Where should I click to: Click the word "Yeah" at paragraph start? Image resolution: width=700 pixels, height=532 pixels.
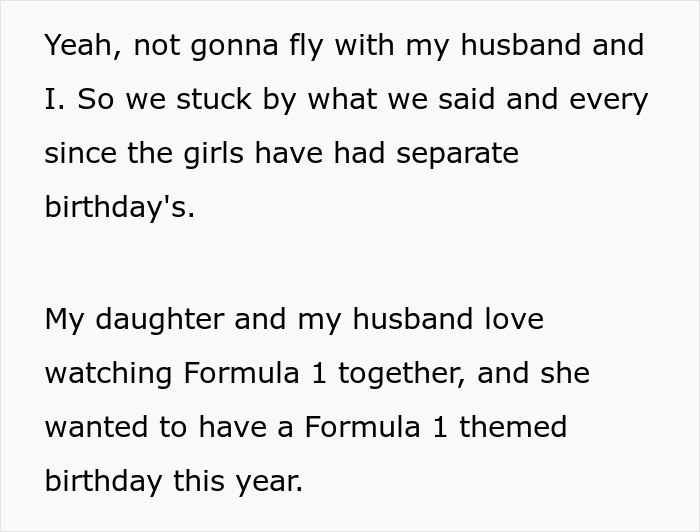(80, 46)
